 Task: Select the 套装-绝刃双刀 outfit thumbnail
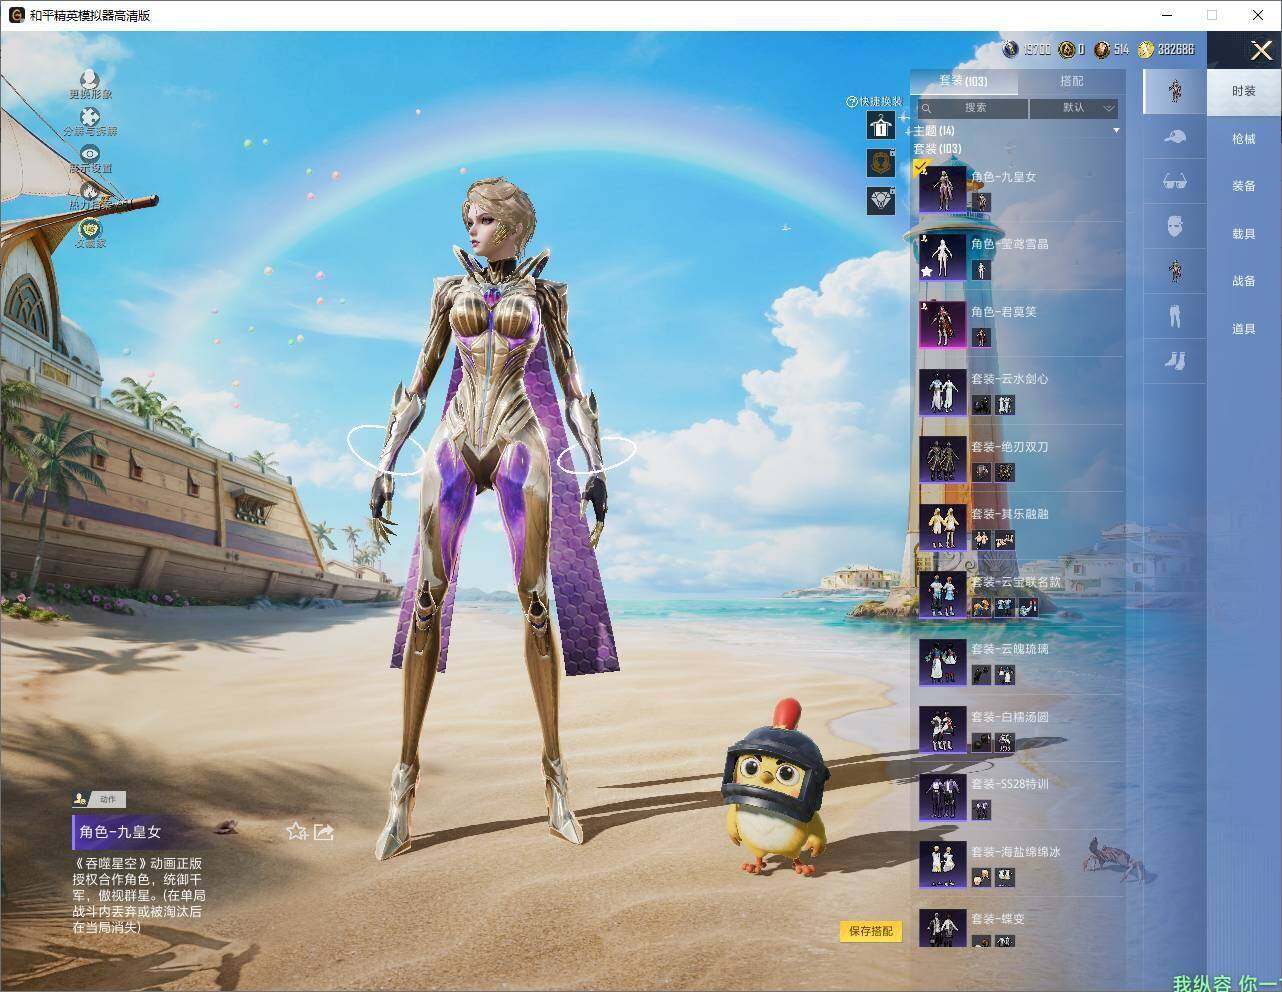click(942, 459)
